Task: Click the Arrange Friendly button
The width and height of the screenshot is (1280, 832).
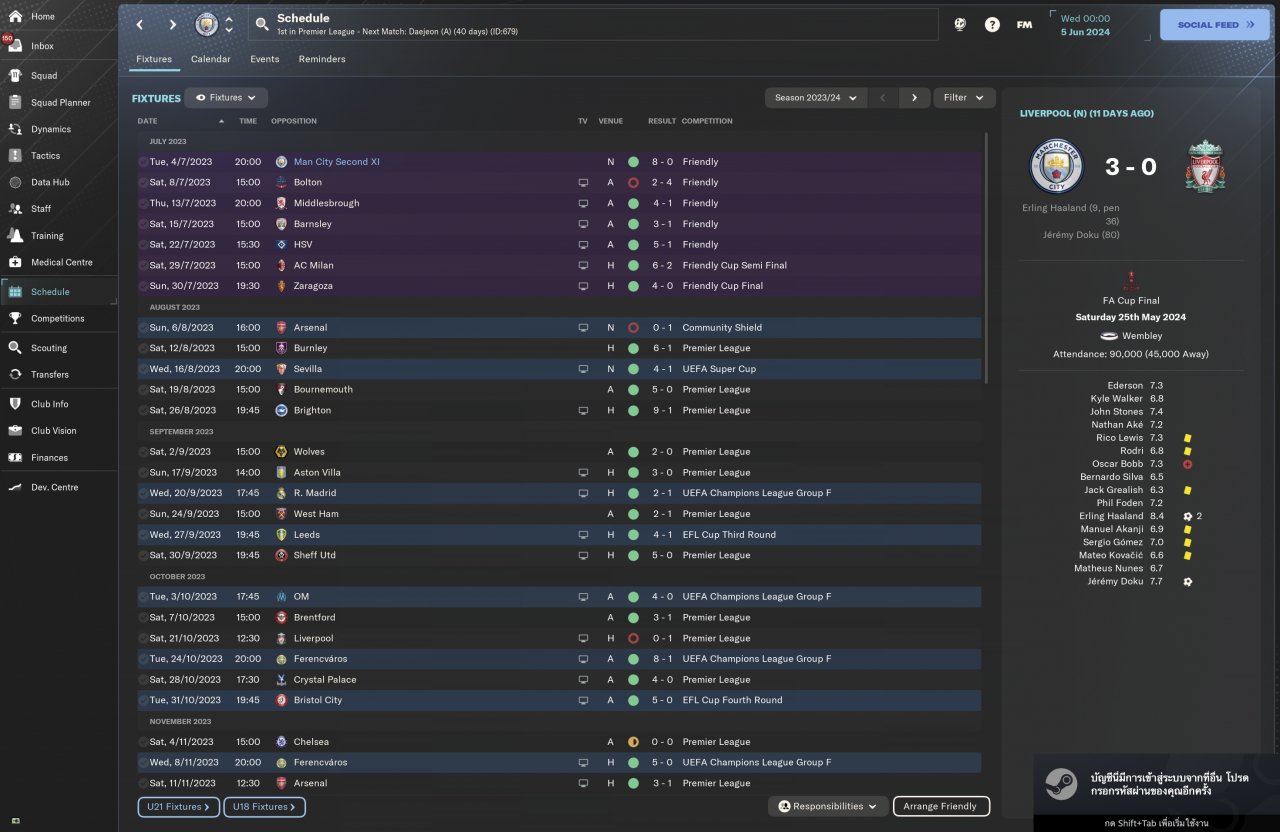Action: click(x=940, y=806)
